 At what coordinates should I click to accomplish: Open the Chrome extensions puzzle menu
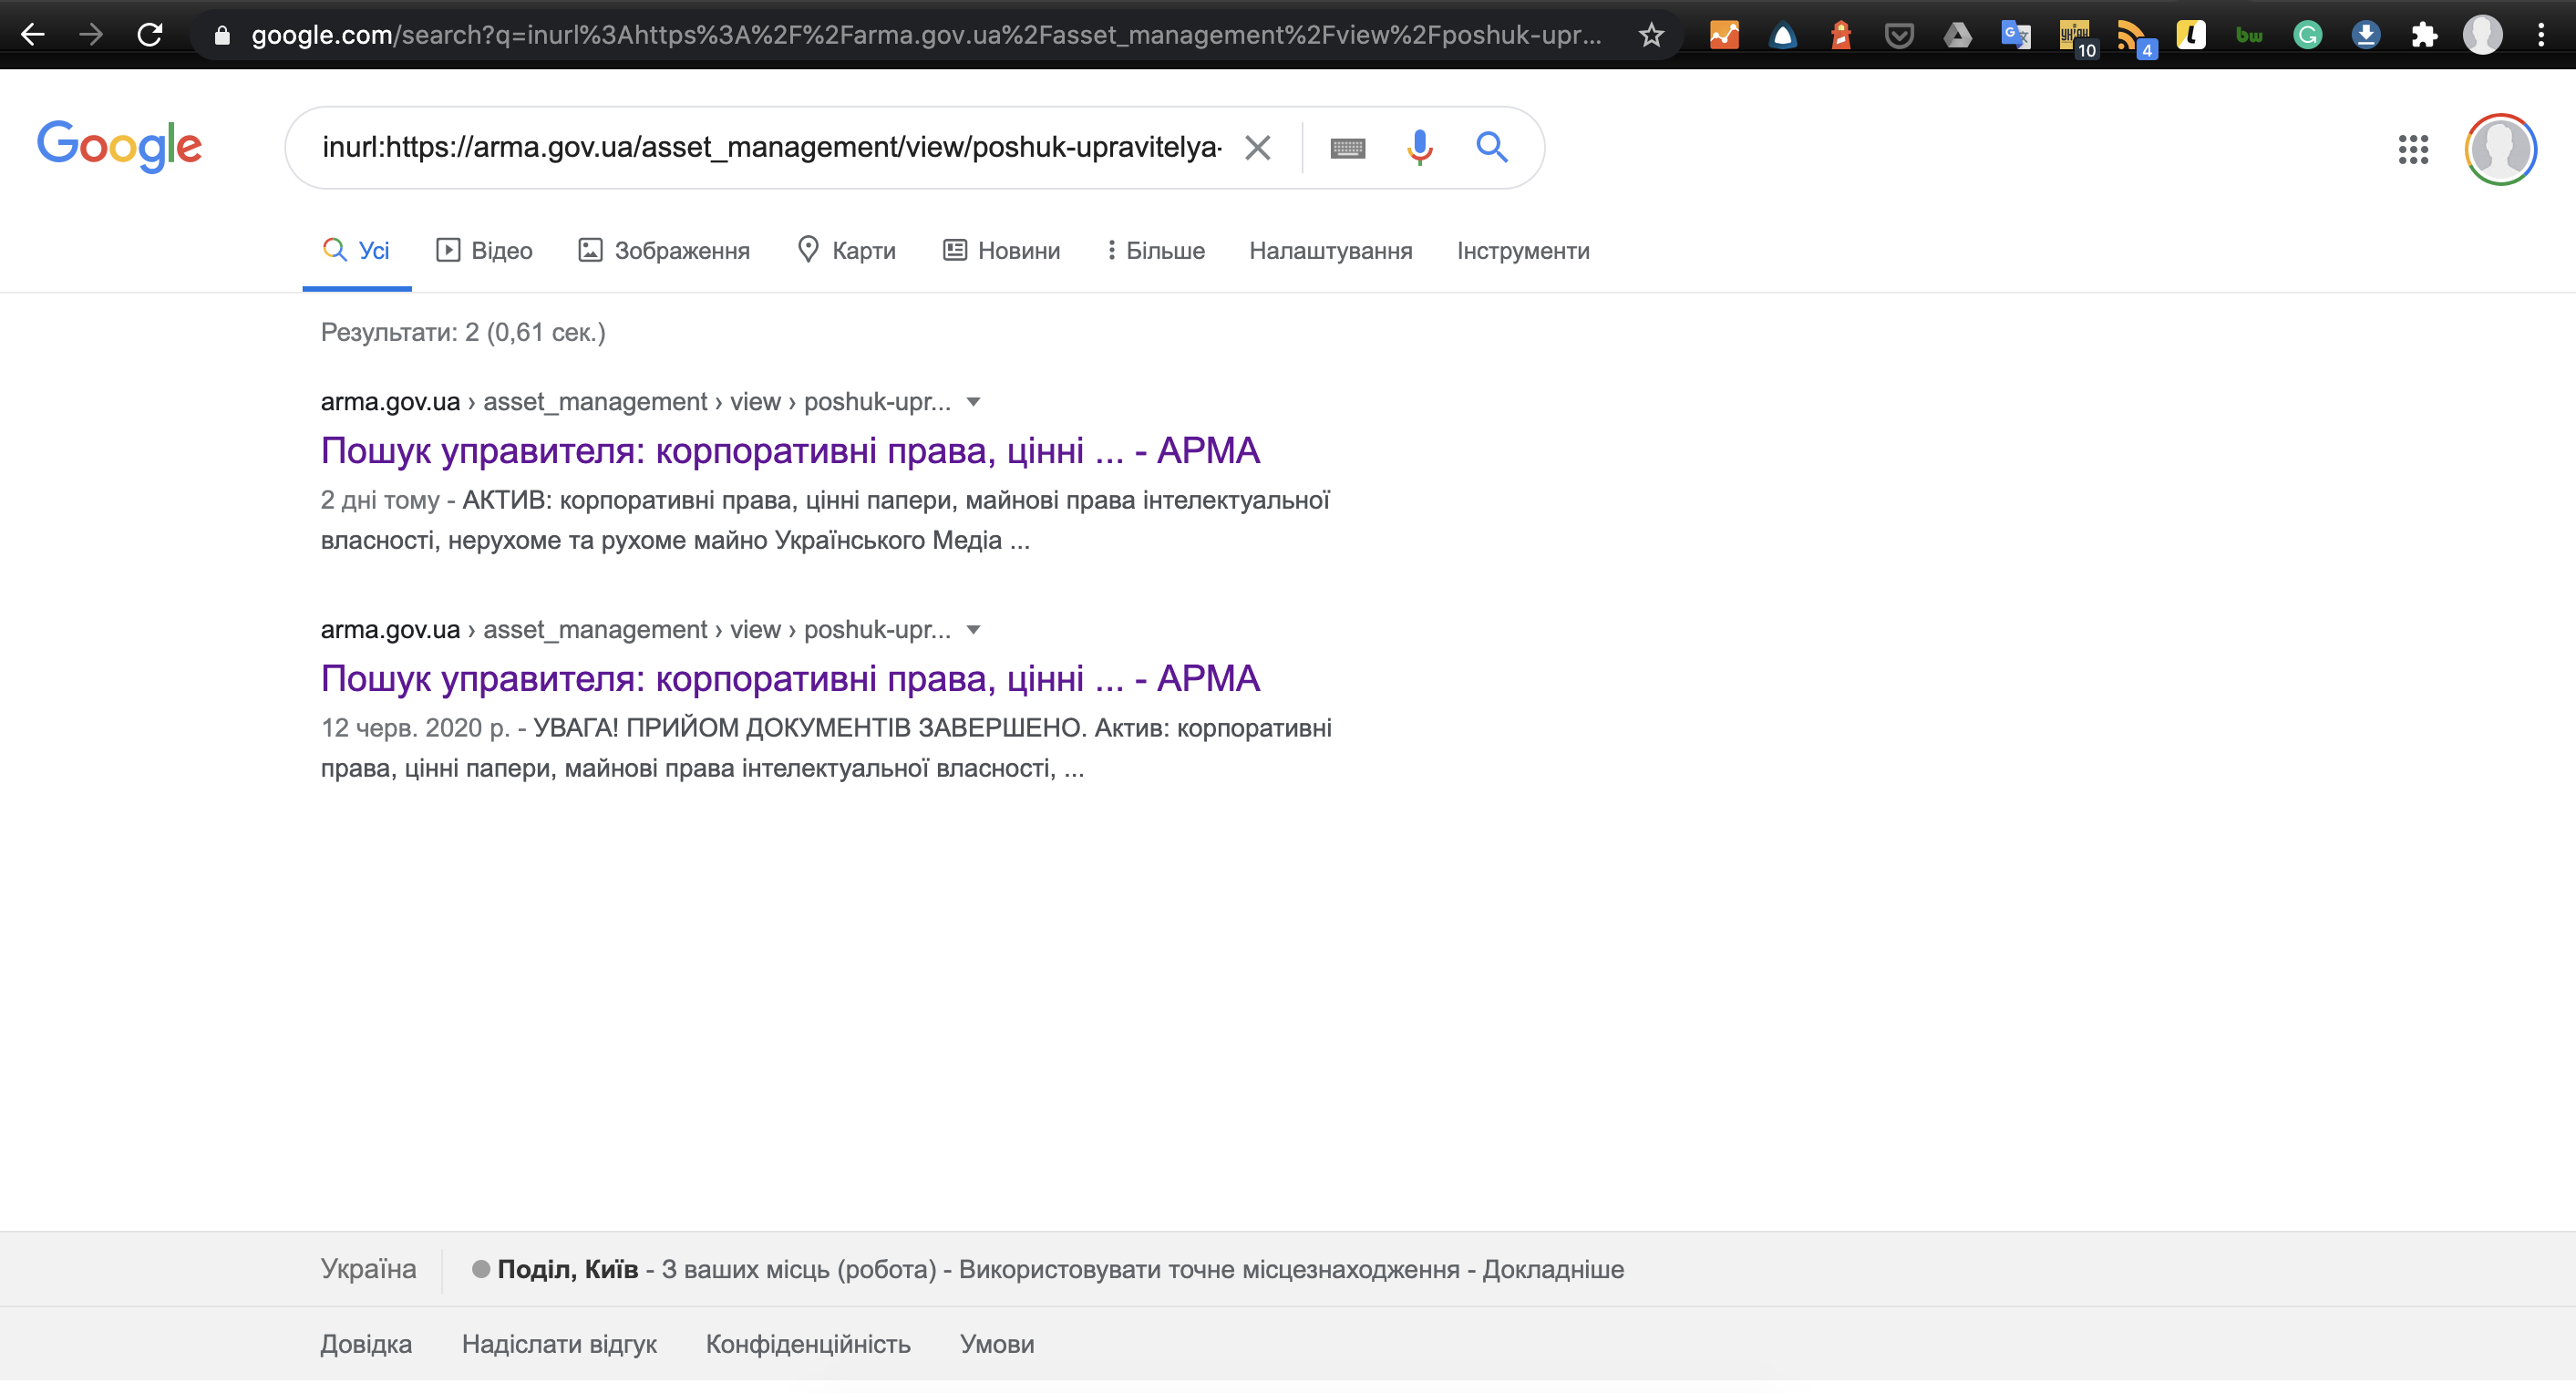pyautogui.click(x=2424, y=36)
